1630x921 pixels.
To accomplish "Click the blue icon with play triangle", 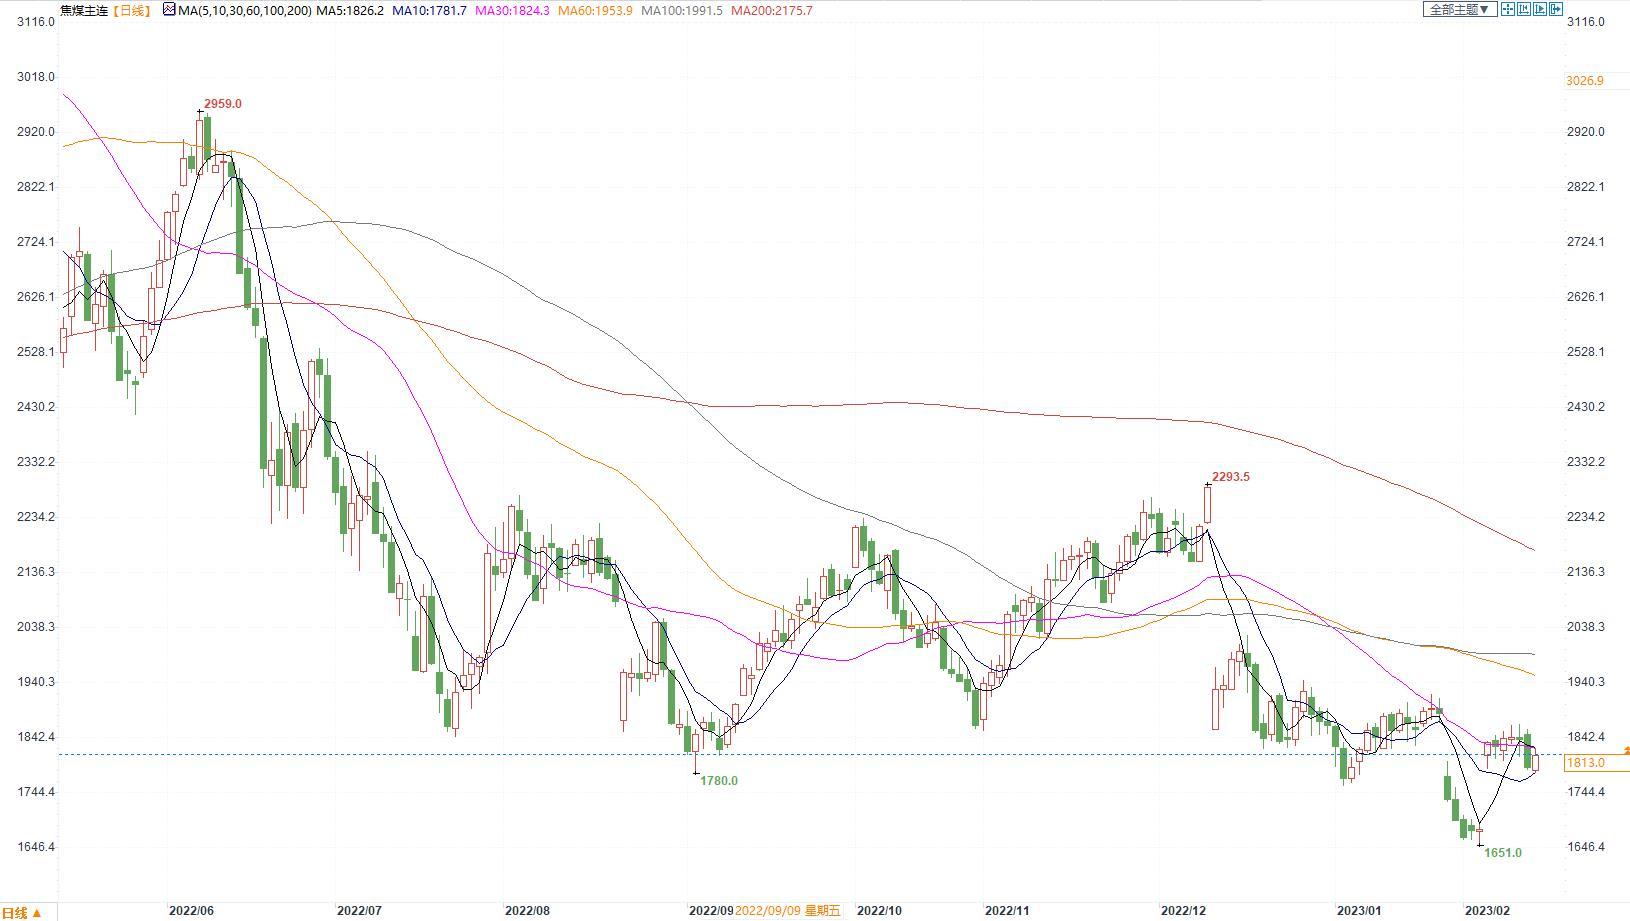I will [1540, 10].
